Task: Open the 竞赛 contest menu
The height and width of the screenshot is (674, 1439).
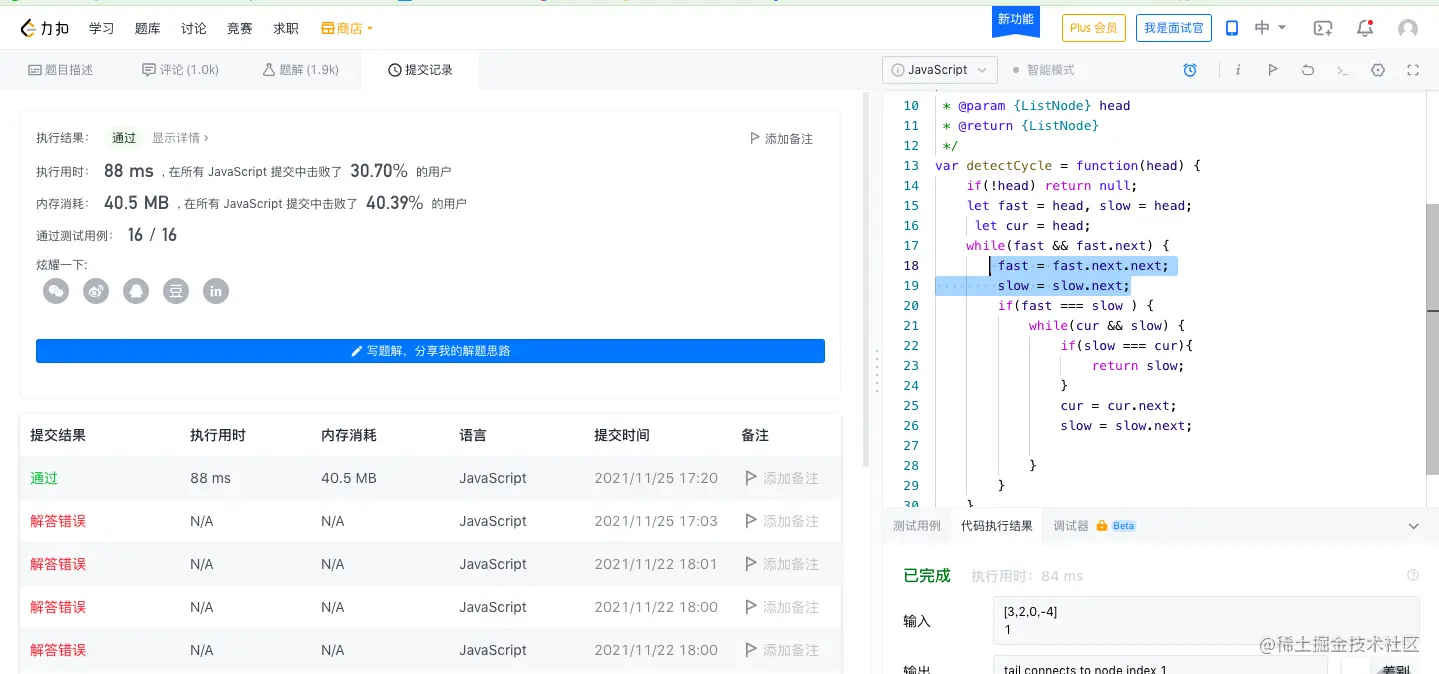Action: [240, 29]
